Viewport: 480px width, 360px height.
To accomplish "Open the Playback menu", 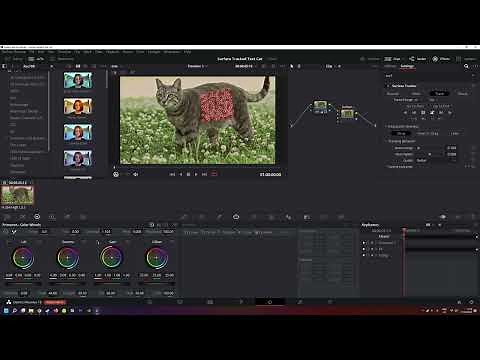I will coord(112,52).
